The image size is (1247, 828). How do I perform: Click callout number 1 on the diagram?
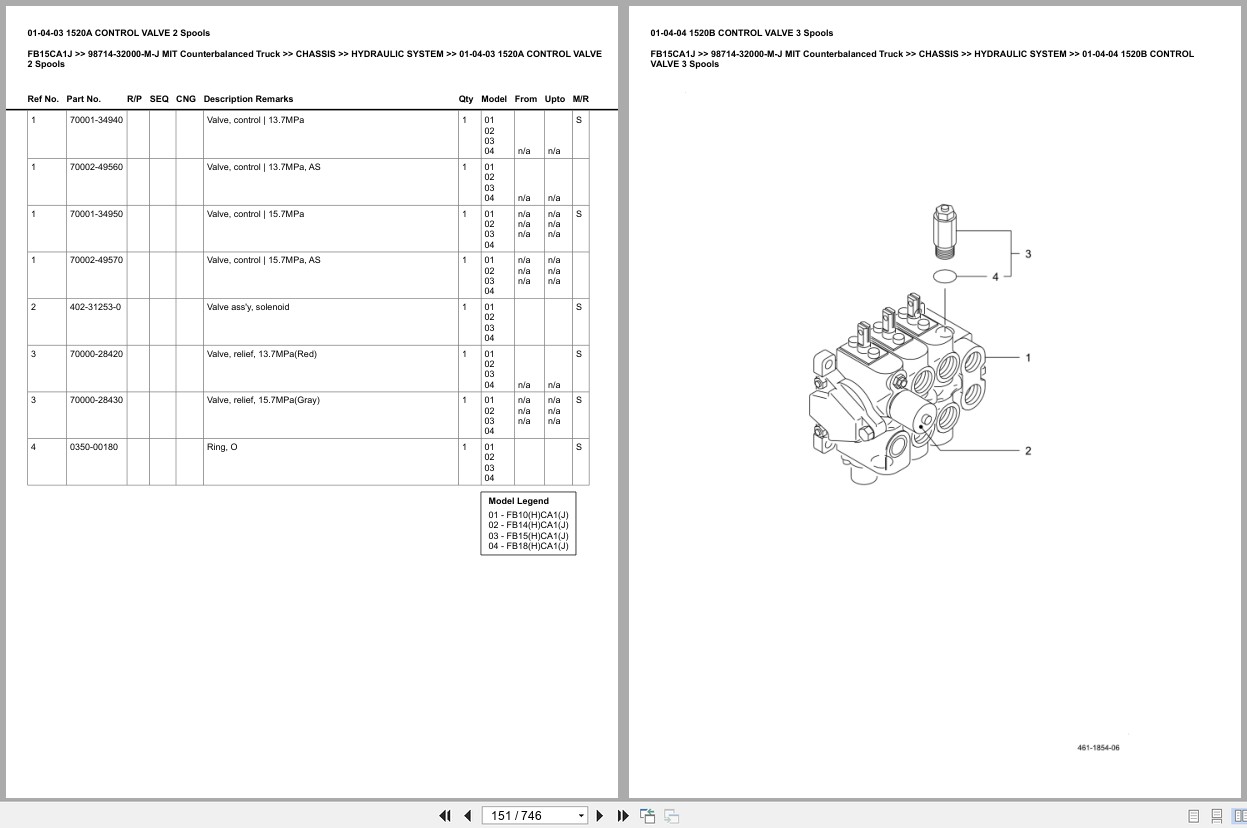point(1028,357)
